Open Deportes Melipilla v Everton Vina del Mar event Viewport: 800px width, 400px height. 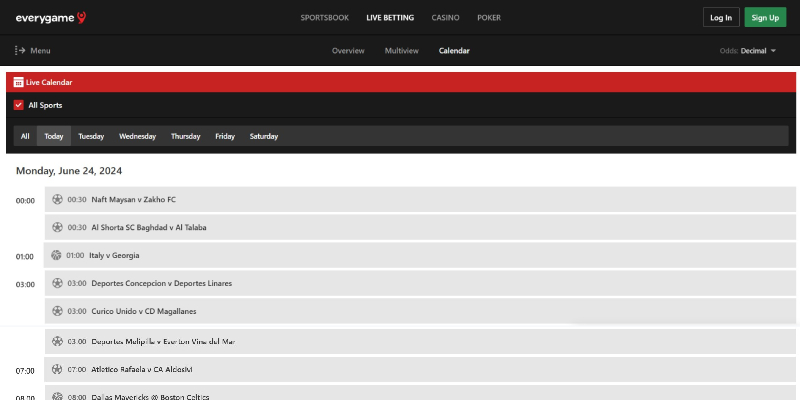[420, 341]
